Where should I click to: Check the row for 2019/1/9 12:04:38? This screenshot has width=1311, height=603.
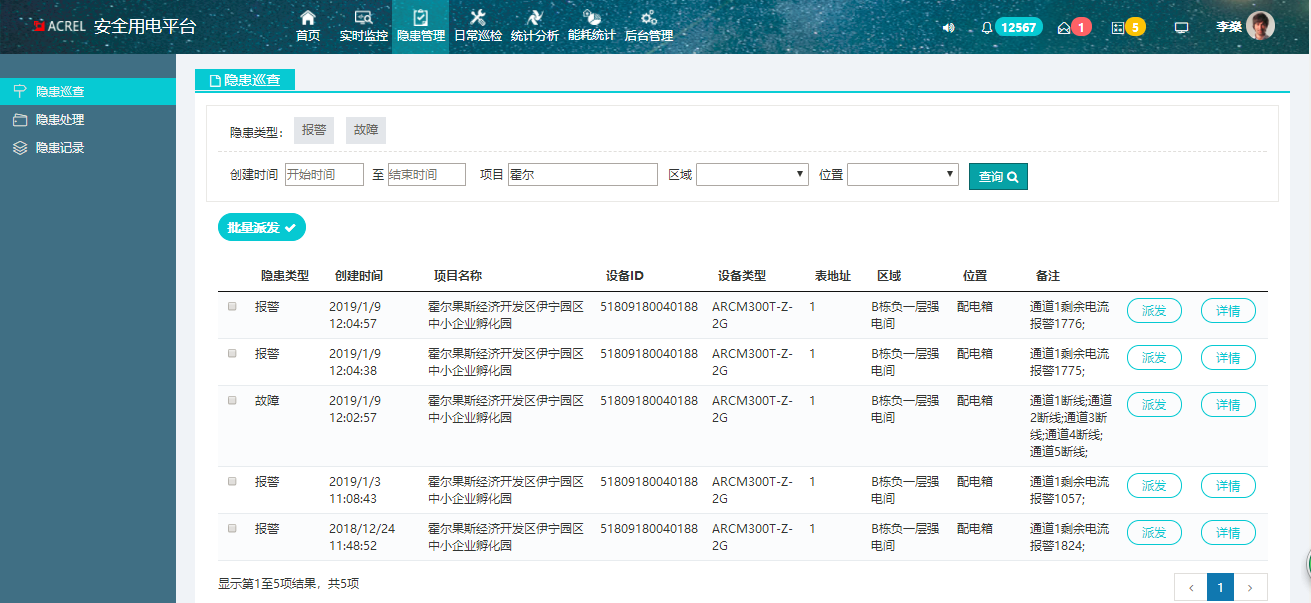pos(232,353)
